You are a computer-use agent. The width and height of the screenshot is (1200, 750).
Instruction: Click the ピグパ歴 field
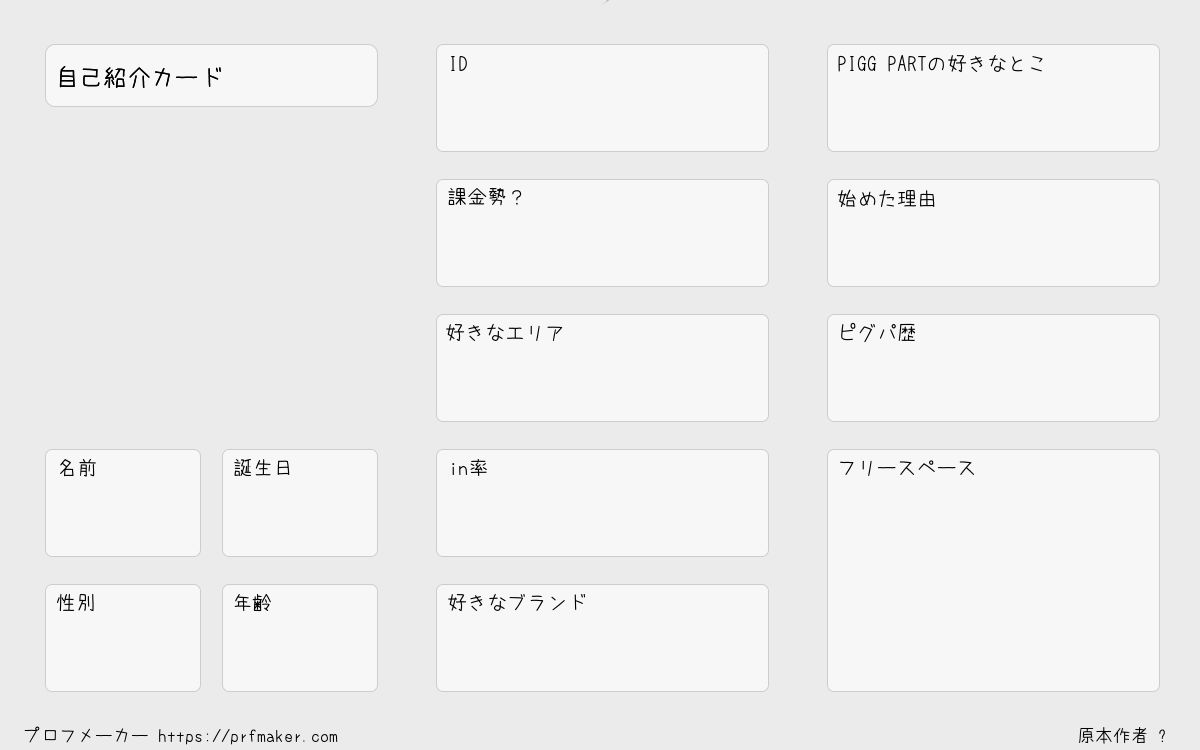pos(993,368)
